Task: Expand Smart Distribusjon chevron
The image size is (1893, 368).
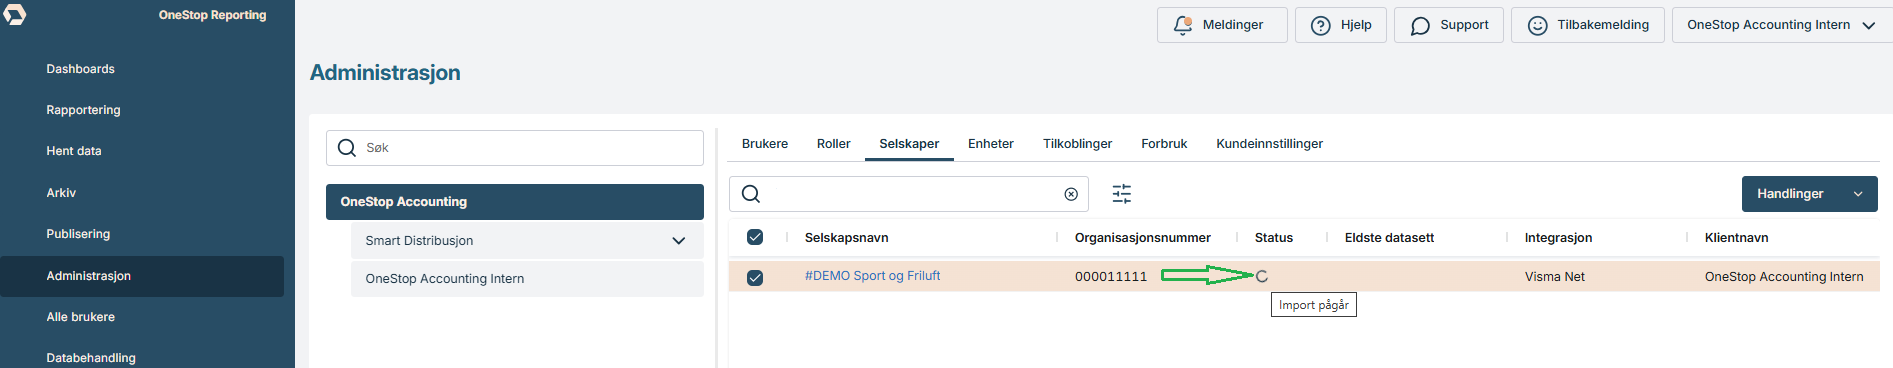Action: [679, 241]
